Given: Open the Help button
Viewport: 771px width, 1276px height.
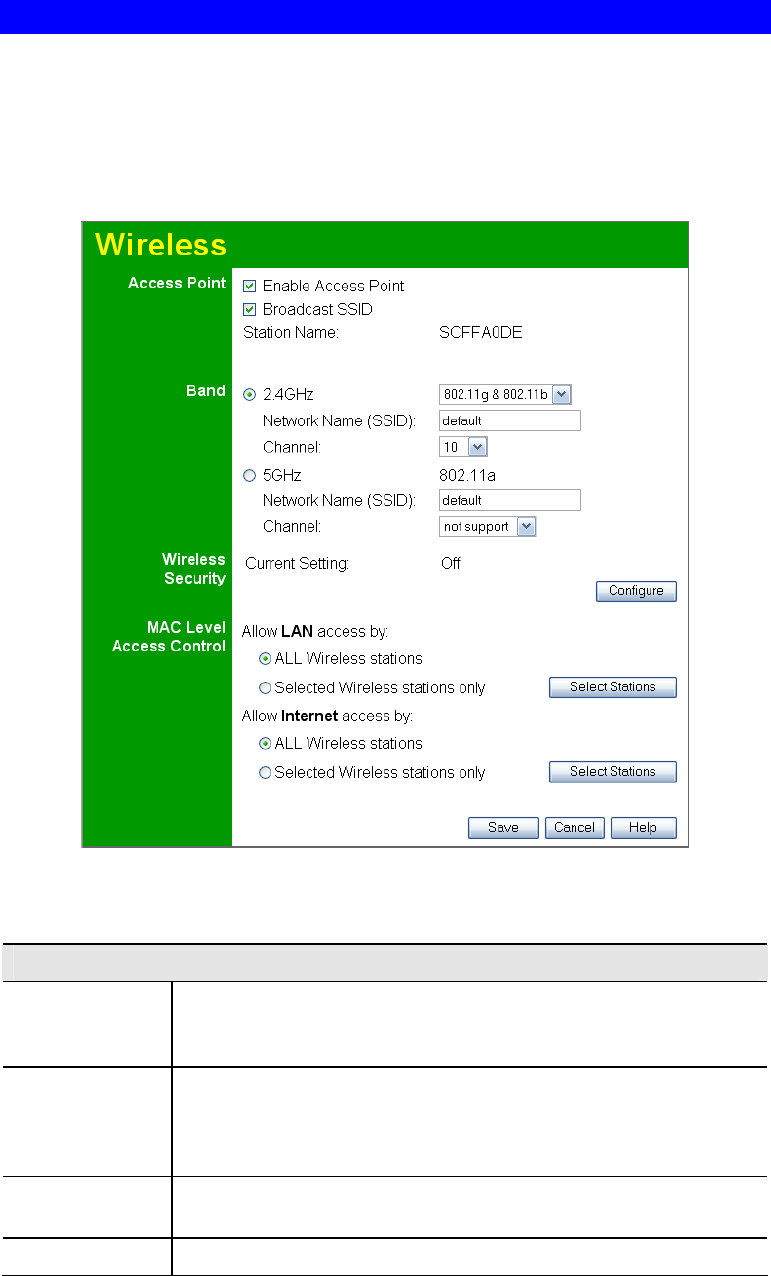Looking at the screenshot, I should 644,828.
